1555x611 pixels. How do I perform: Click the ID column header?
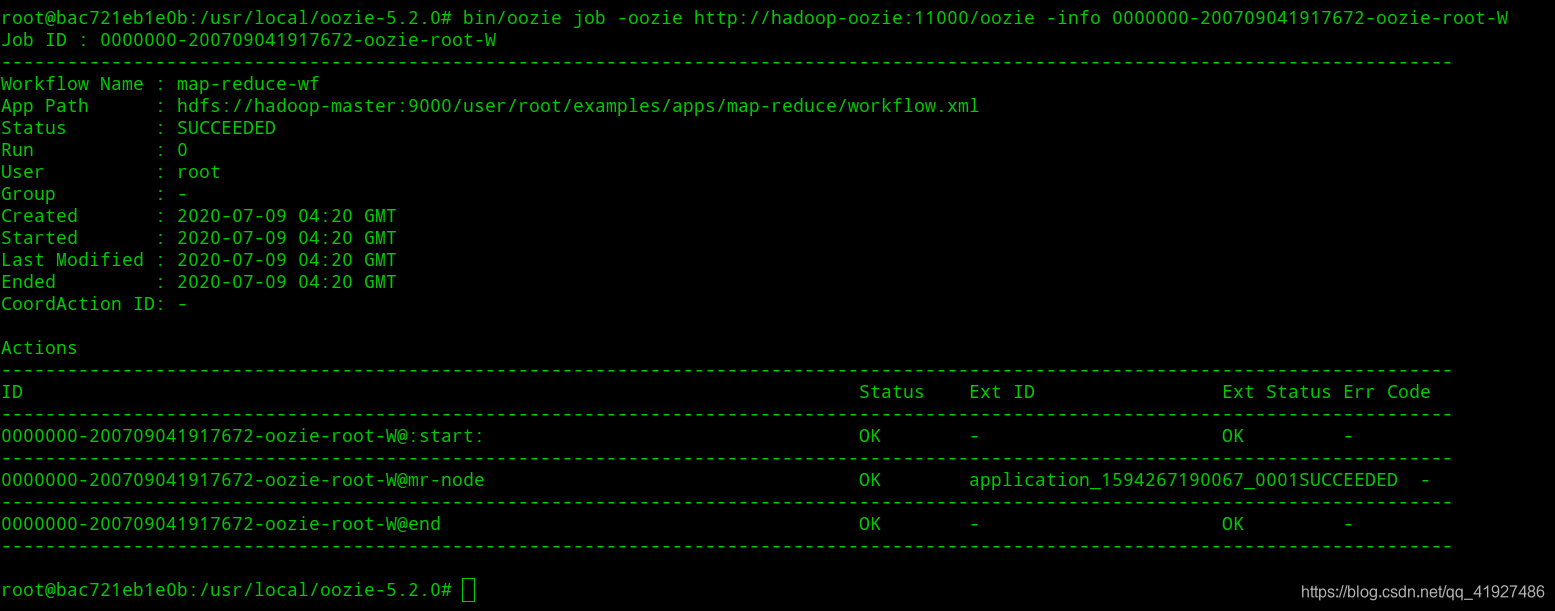pos(12,392)
